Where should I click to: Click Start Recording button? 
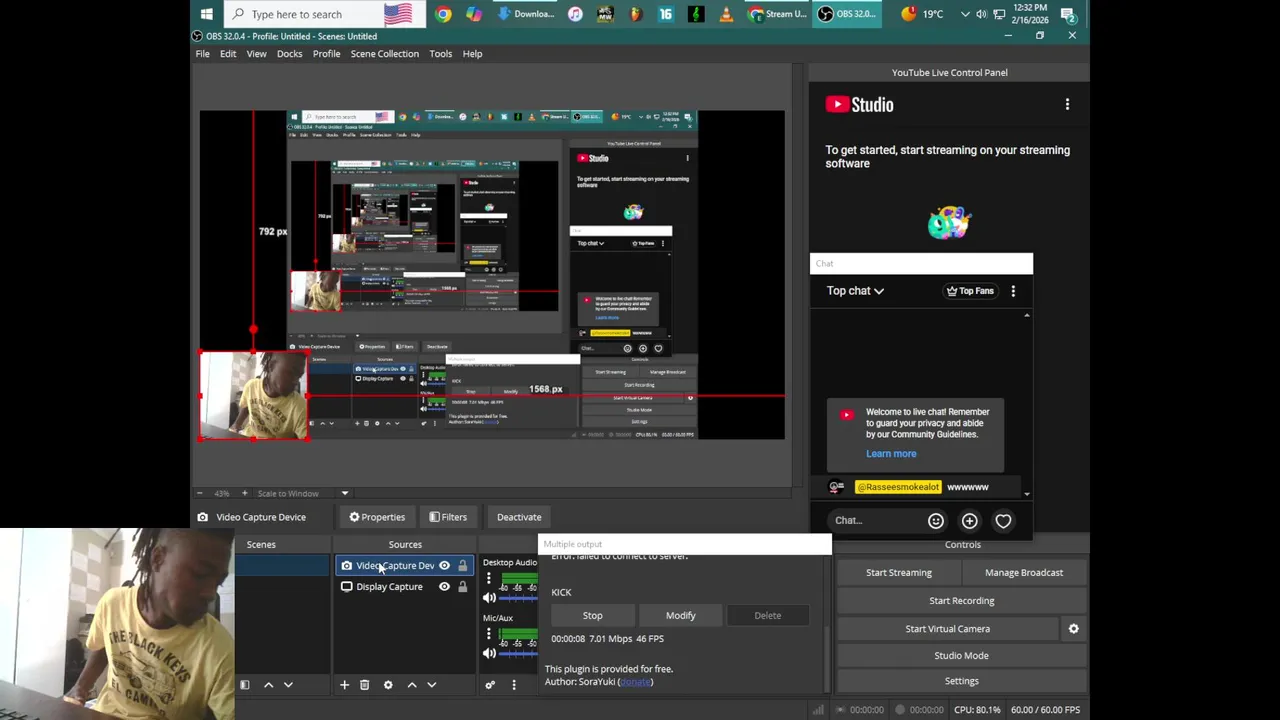click(x=962, y=601)
